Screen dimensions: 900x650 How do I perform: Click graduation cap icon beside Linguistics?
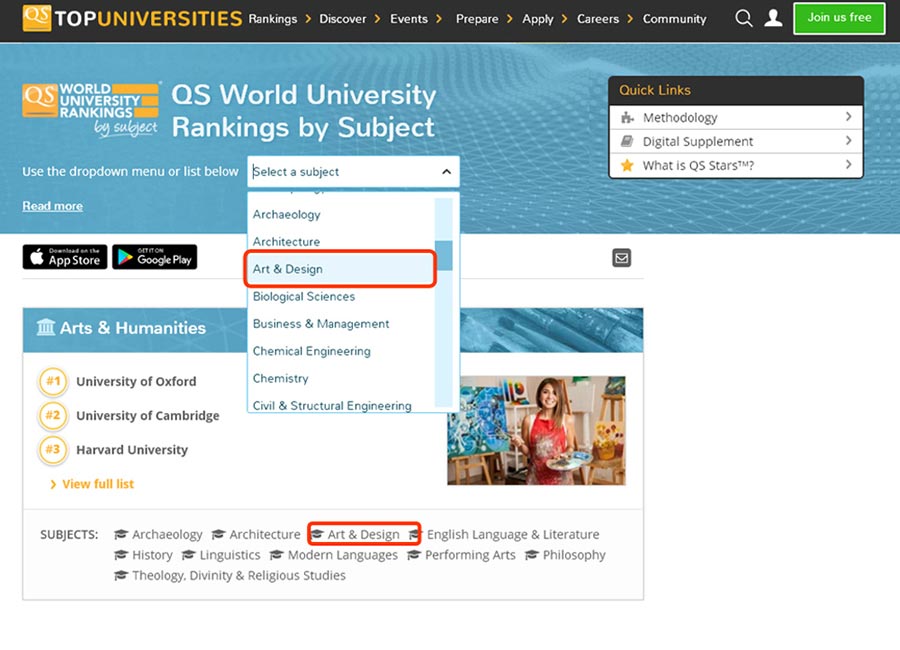pyautogui.click(x=188, y=555)
